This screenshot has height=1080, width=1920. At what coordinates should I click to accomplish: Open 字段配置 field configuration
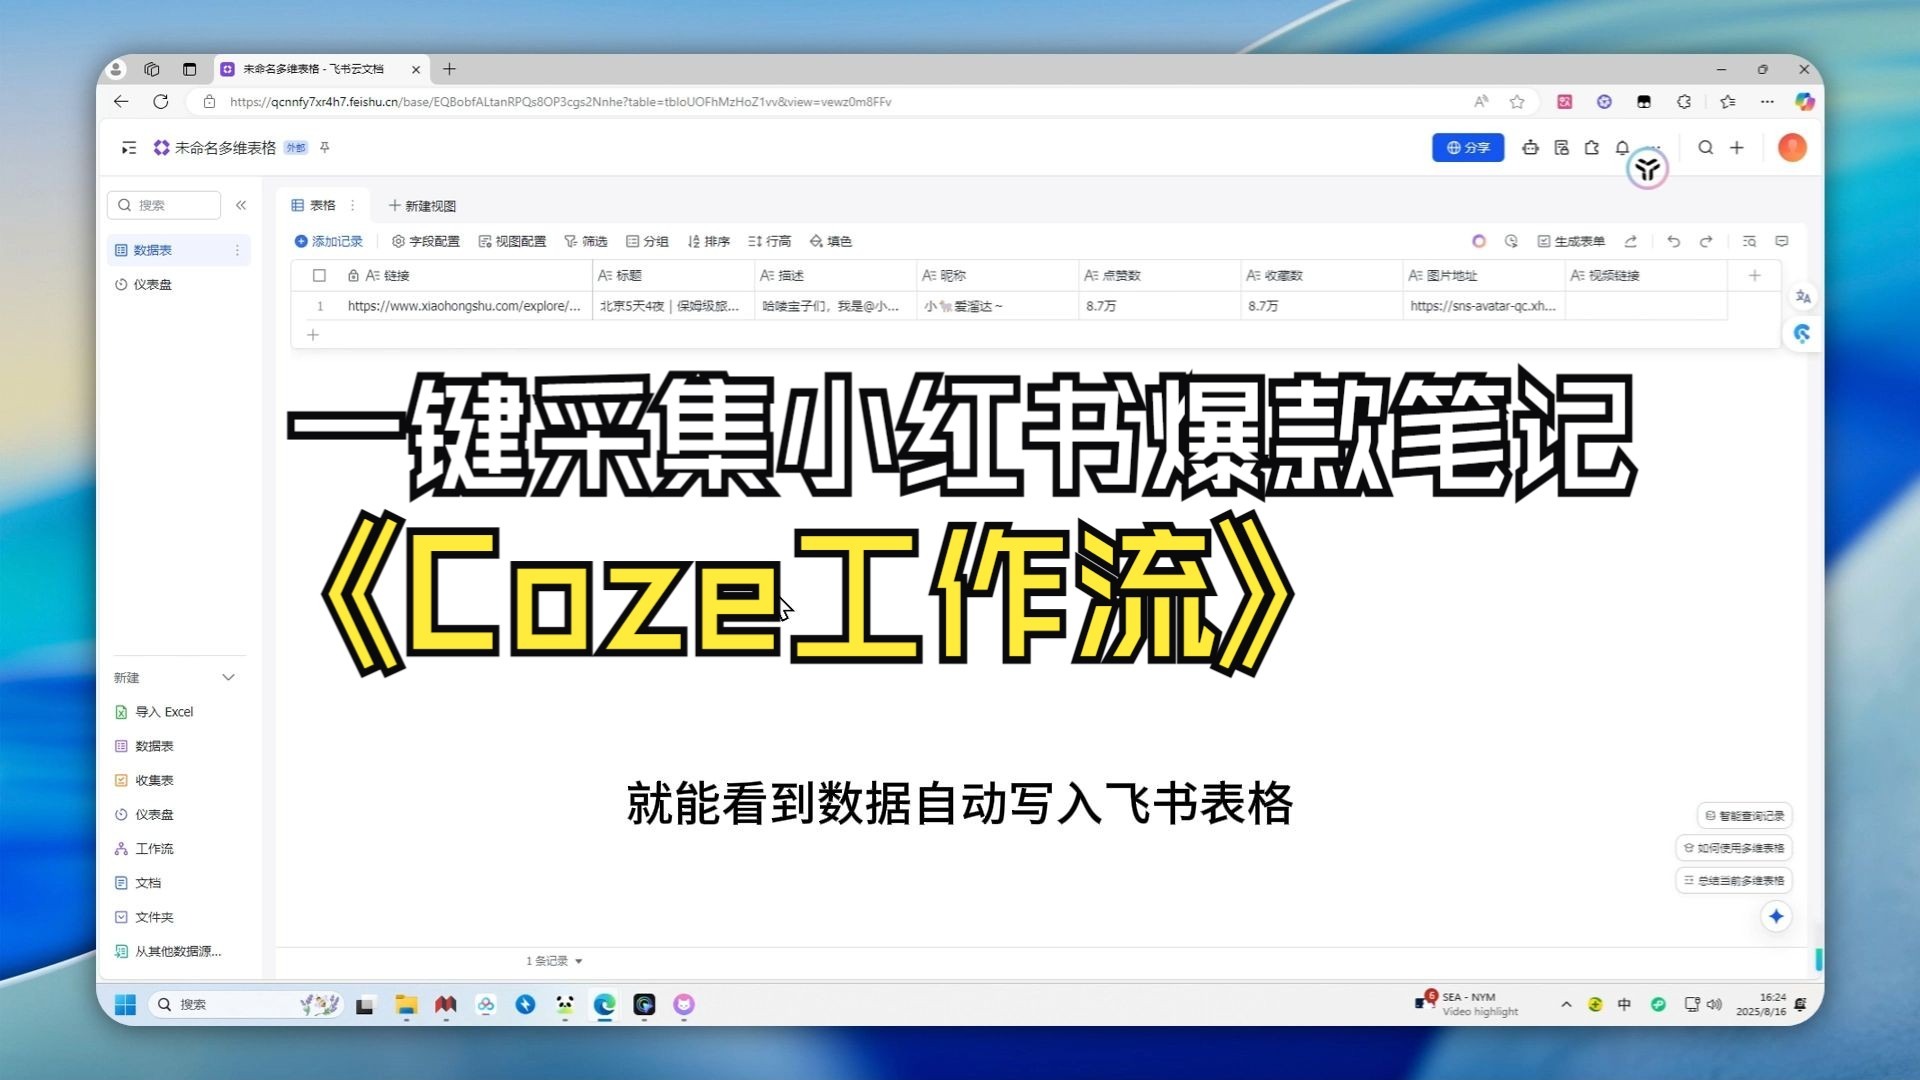coord(426,241)
